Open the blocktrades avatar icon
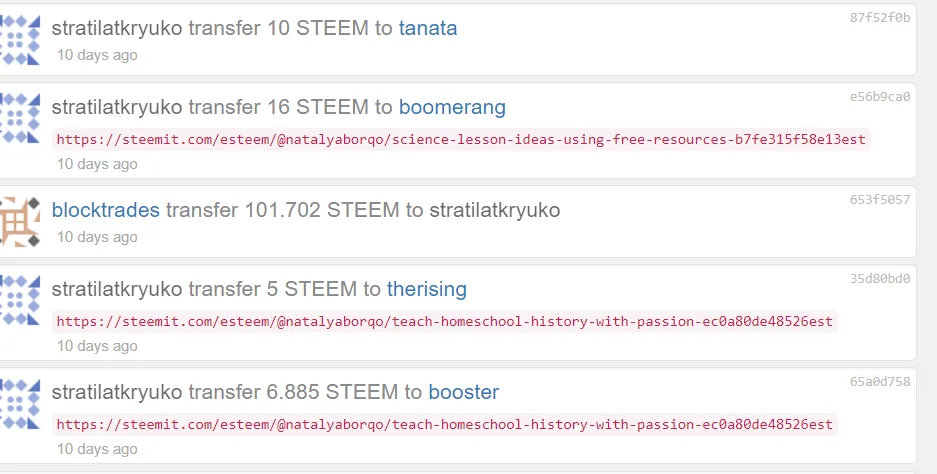Viewport: 937px width, 474px height. [x=20, y=222]
